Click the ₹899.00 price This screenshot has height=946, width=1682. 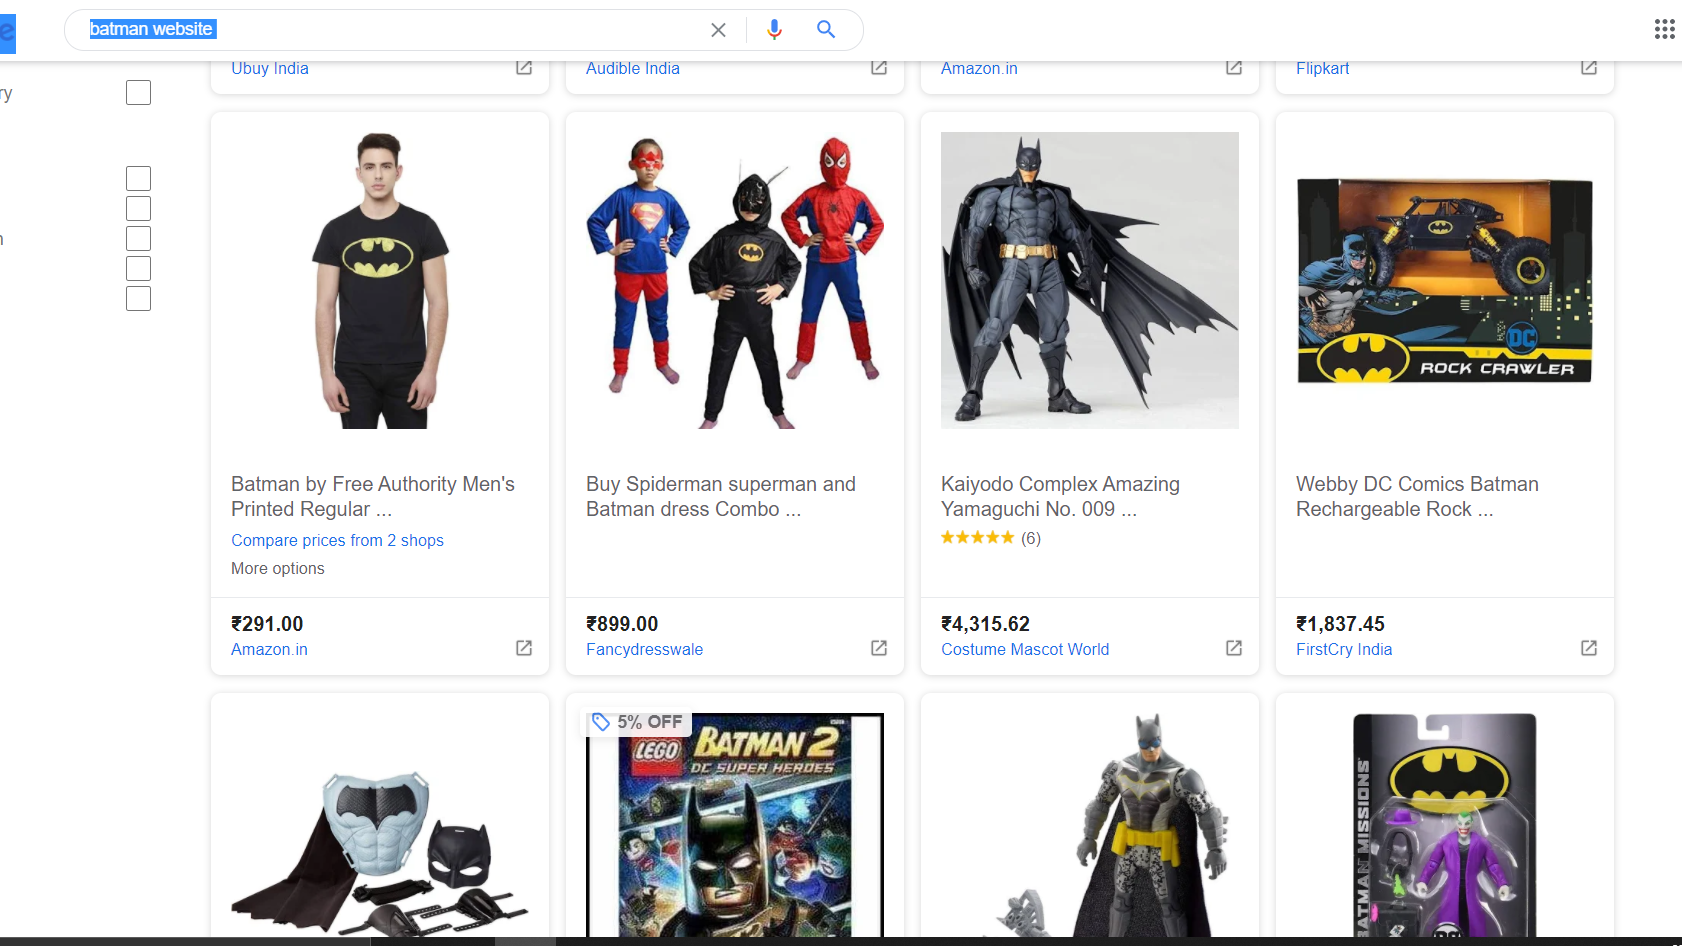622,624
